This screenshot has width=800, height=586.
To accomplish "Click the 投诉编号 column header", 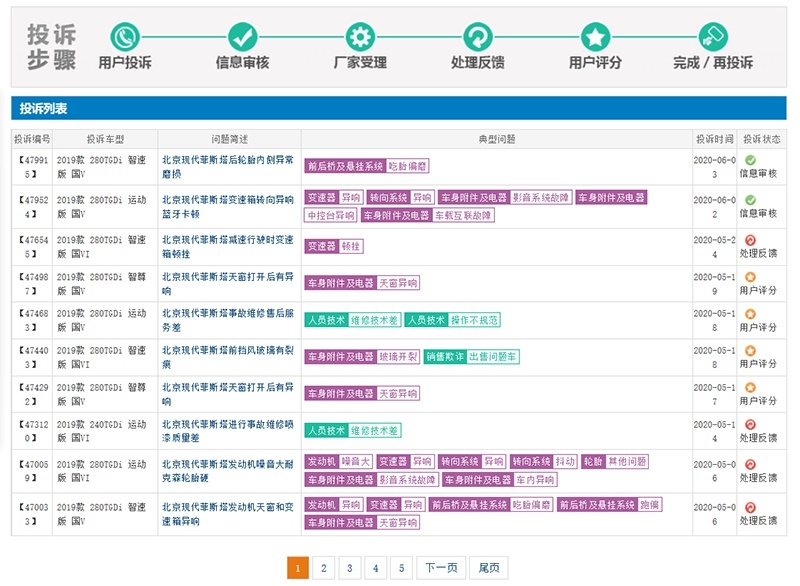I will point(32,139).
